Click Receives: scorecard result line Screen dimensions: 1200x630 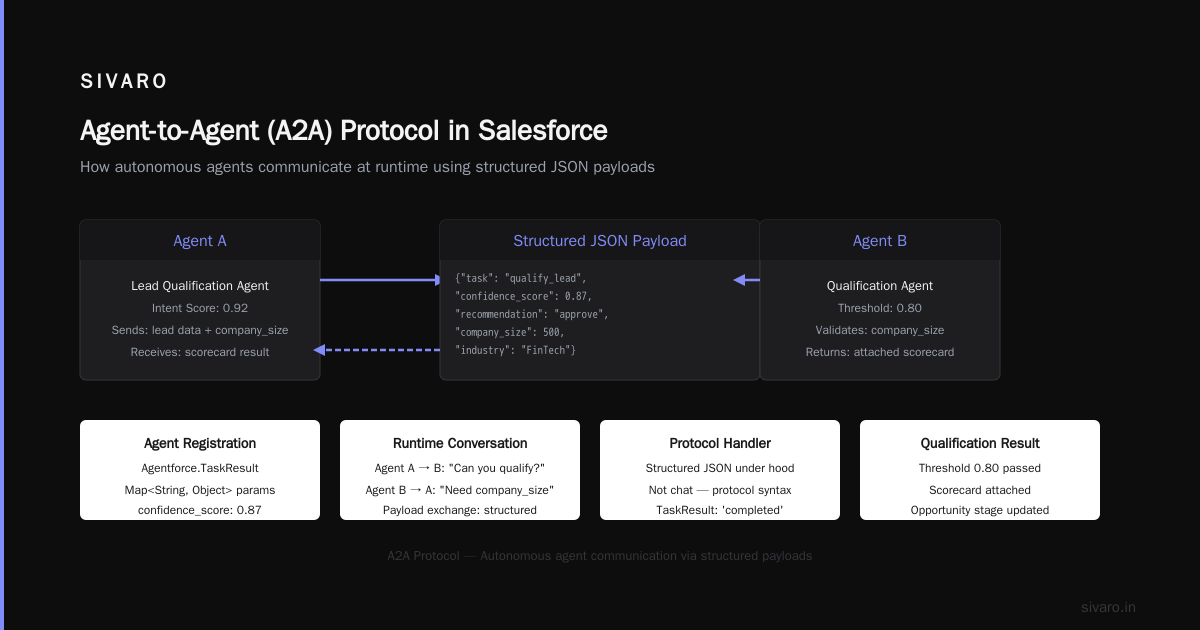pyautogui.click(x=200, y=352)
